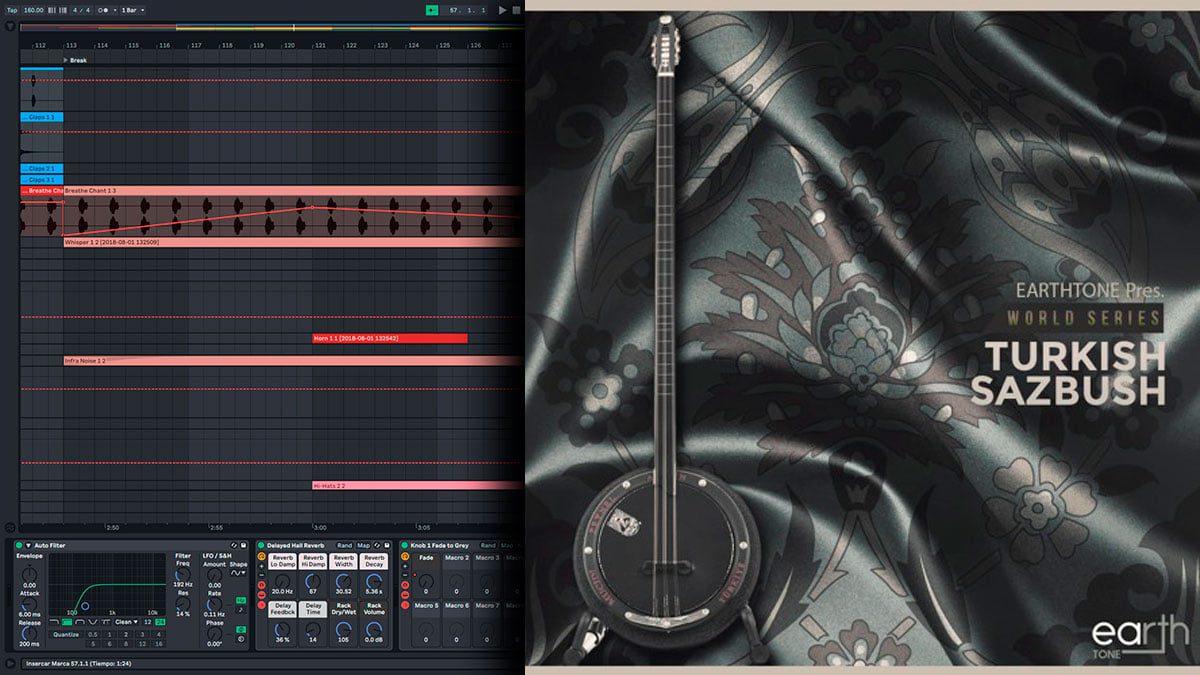Image resolution: width=1200 pixels, height=675 pixels.
Task: Click the minus icon on Delayed Hall Reverb rack
Action: (x=261, y=575)
